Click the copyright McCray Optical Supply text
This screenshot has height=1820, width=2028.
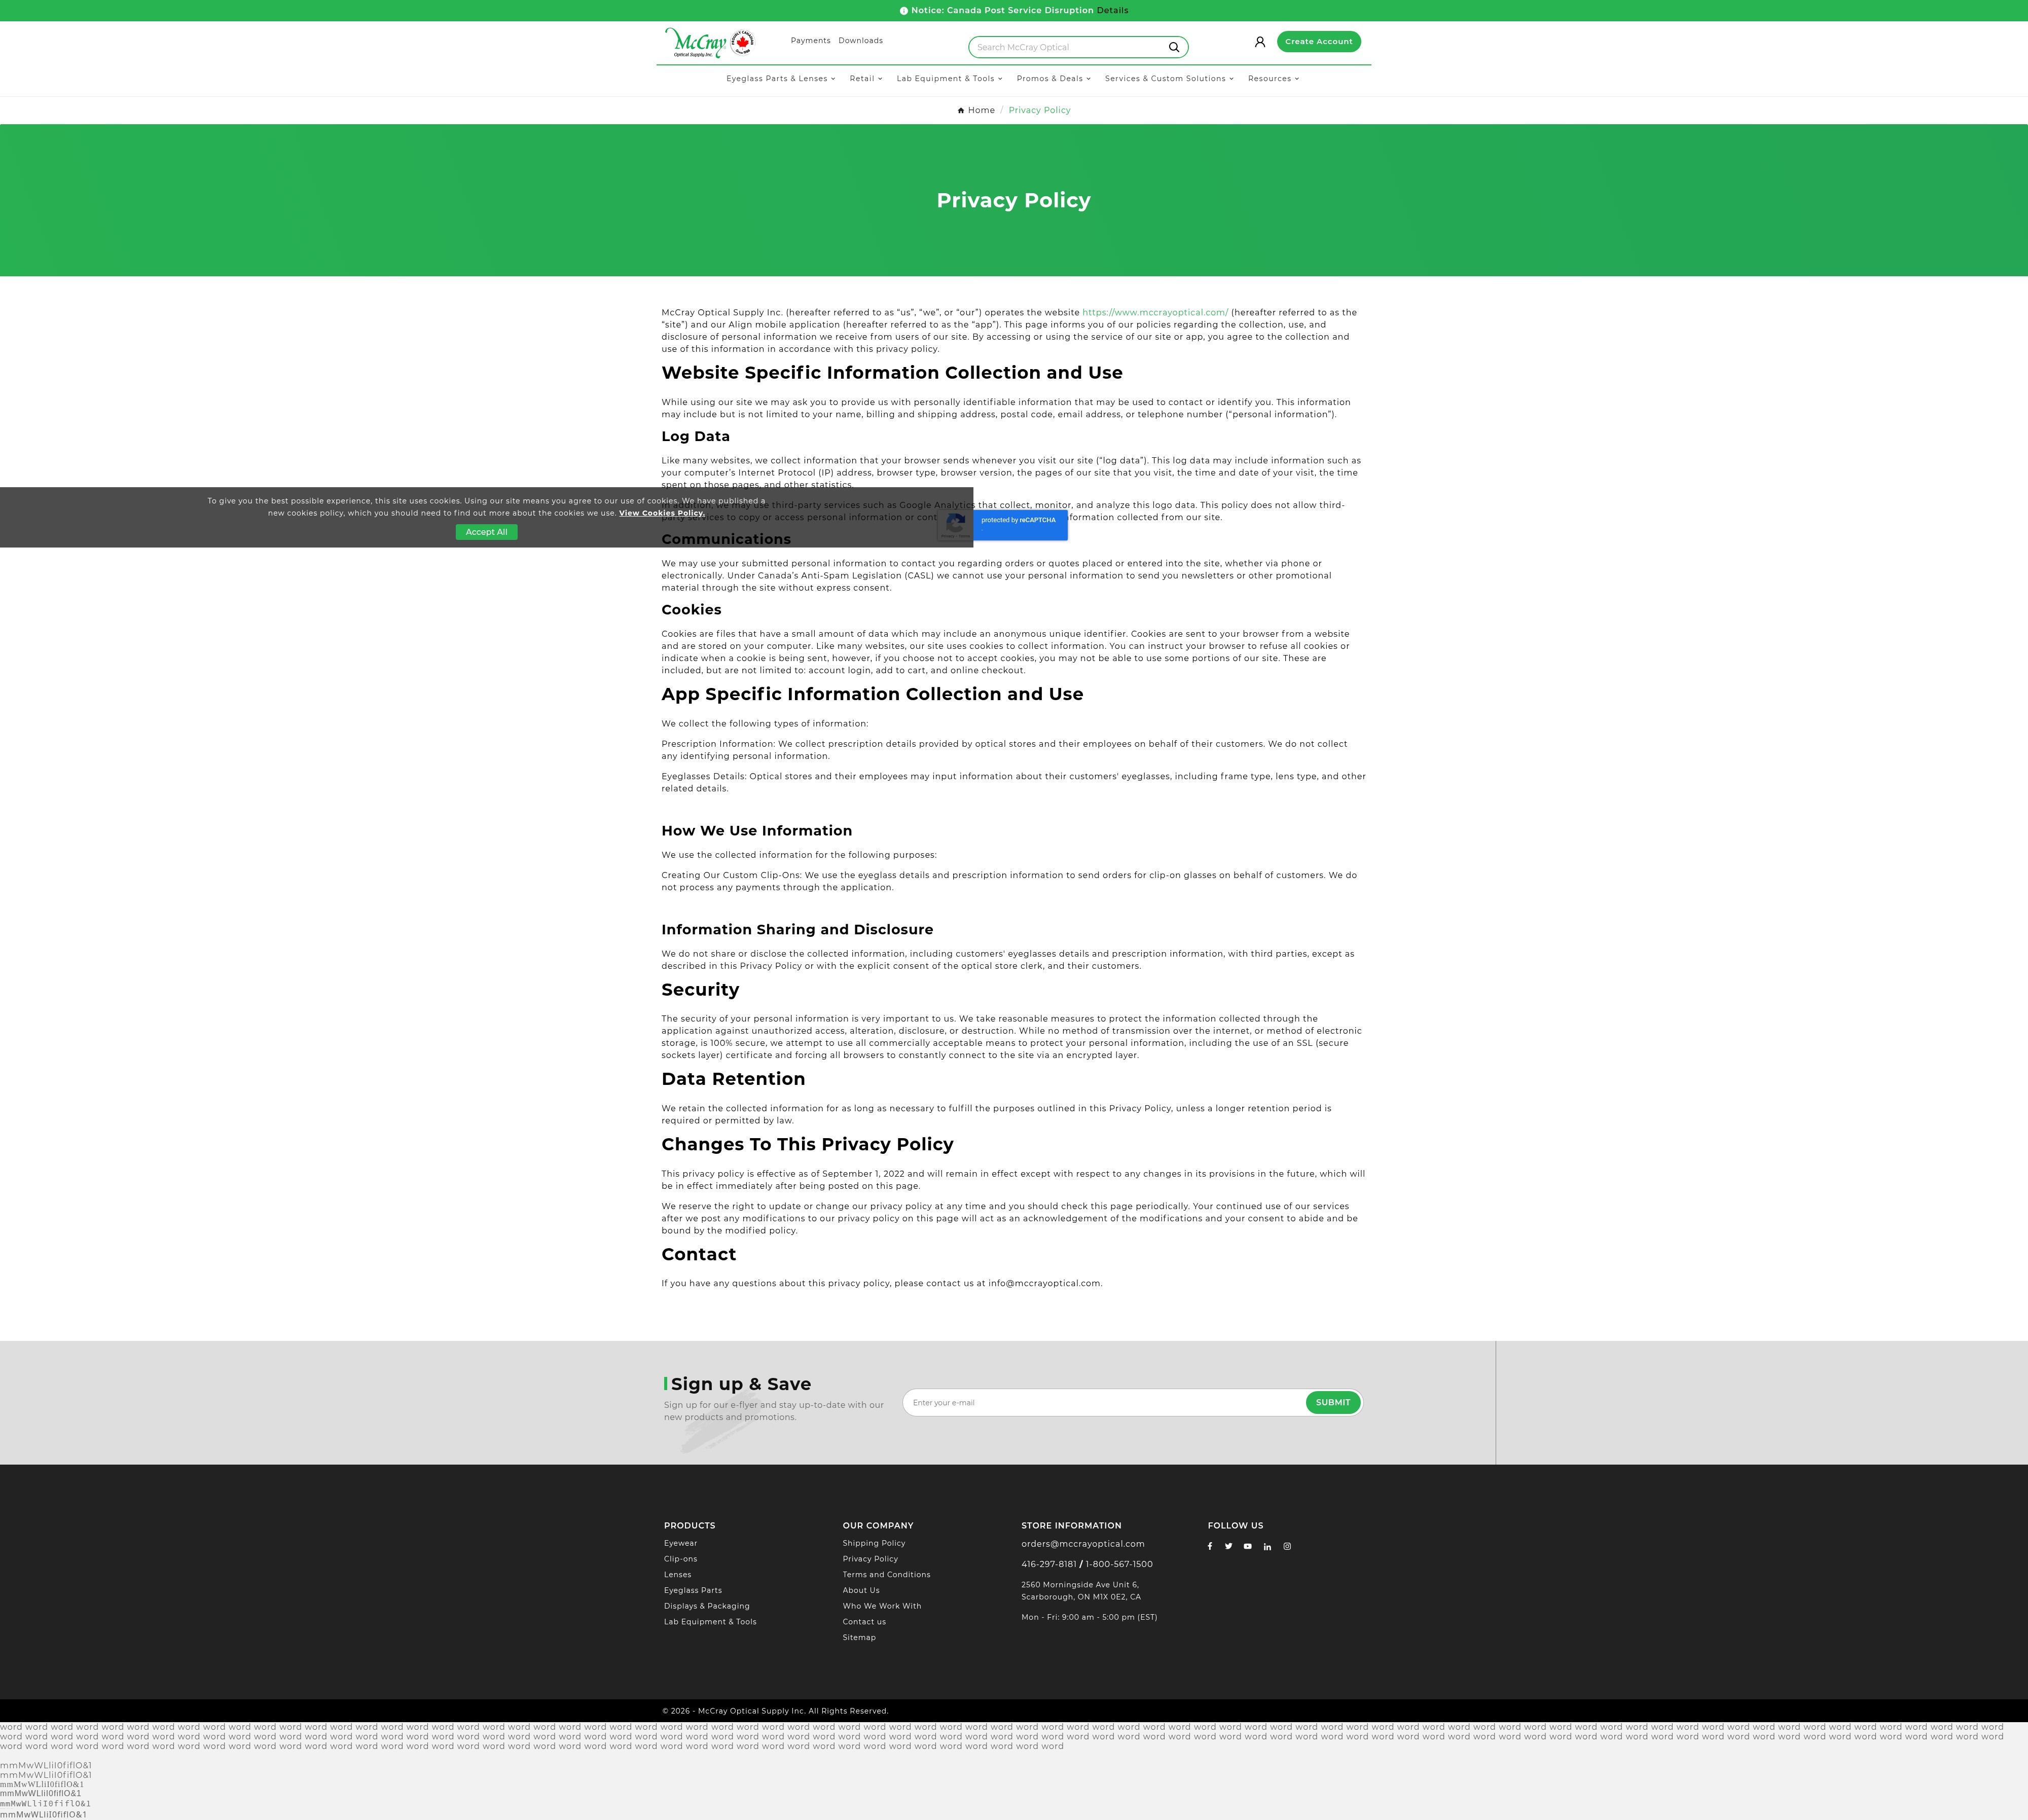click(x=775, y=1711)
